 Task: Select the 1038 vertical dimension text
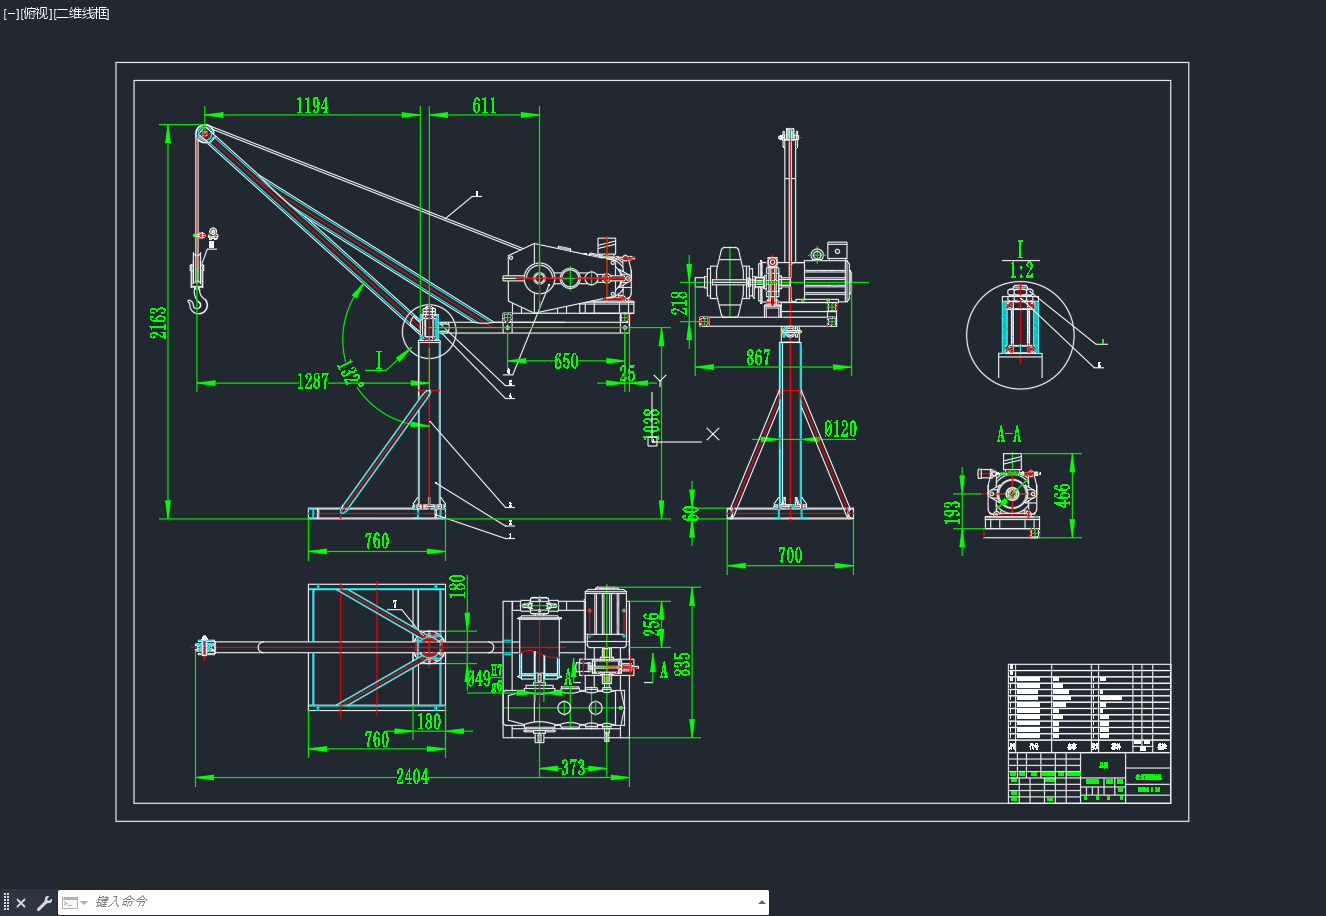(x=652, y=426)
